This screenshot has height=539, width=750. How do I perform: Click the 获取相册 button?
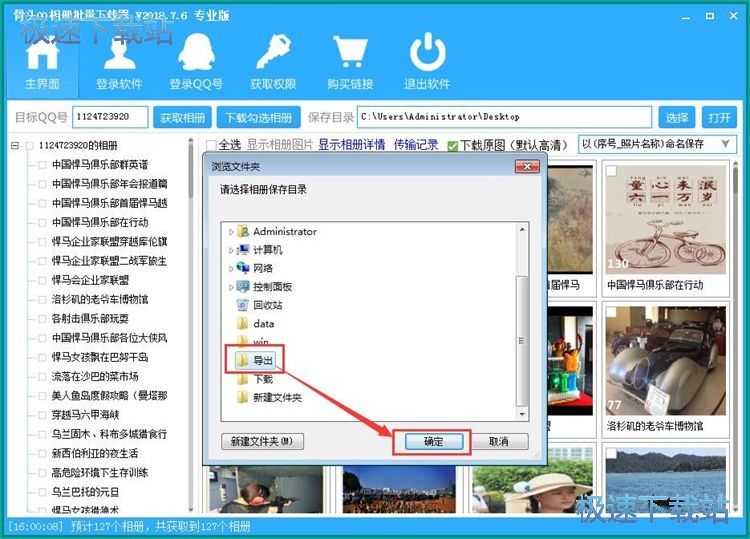click(x=182, y=117)
